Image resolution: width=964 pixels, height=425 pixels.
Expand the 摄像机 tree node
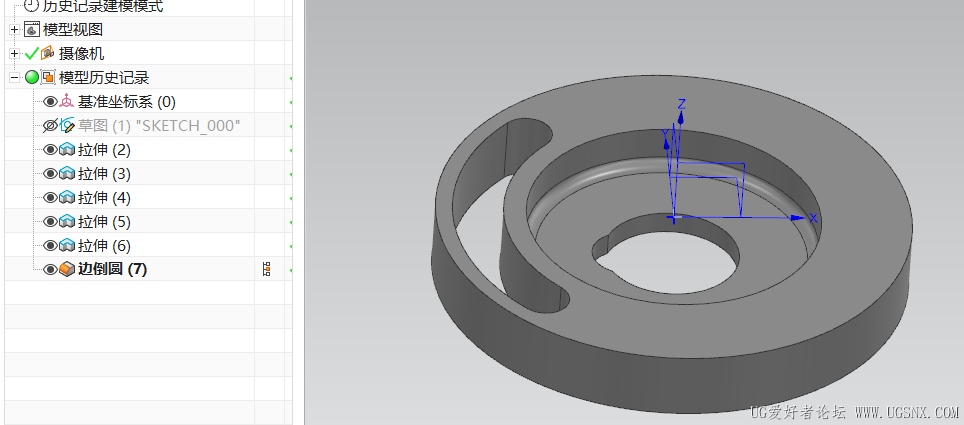tap(15, 54)
